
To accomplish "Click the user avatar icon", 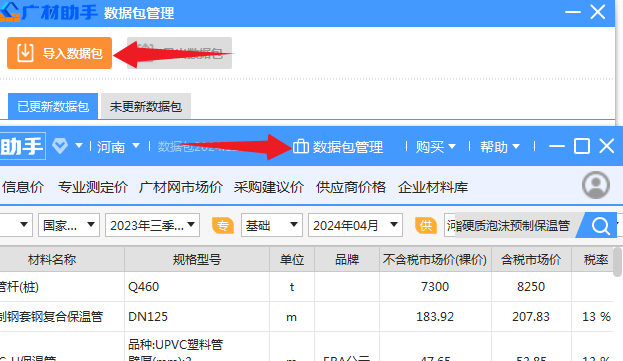I will point(596,185).
